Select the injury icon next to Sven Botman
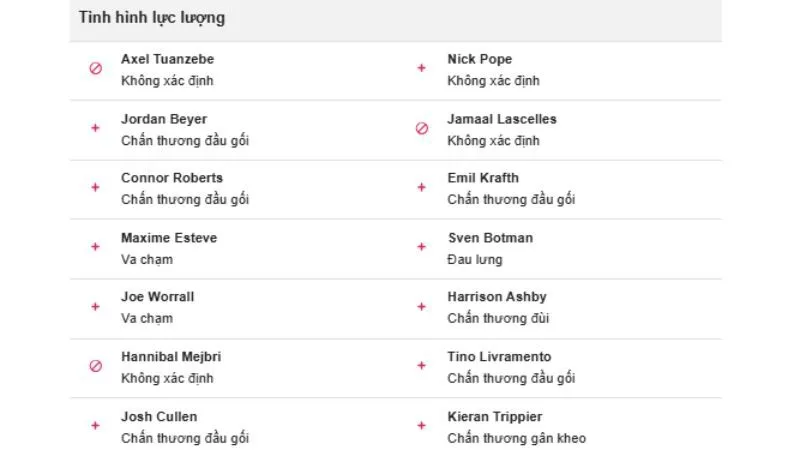The height and width of the screenshot is (450, 800). click(x=421, y=247)
